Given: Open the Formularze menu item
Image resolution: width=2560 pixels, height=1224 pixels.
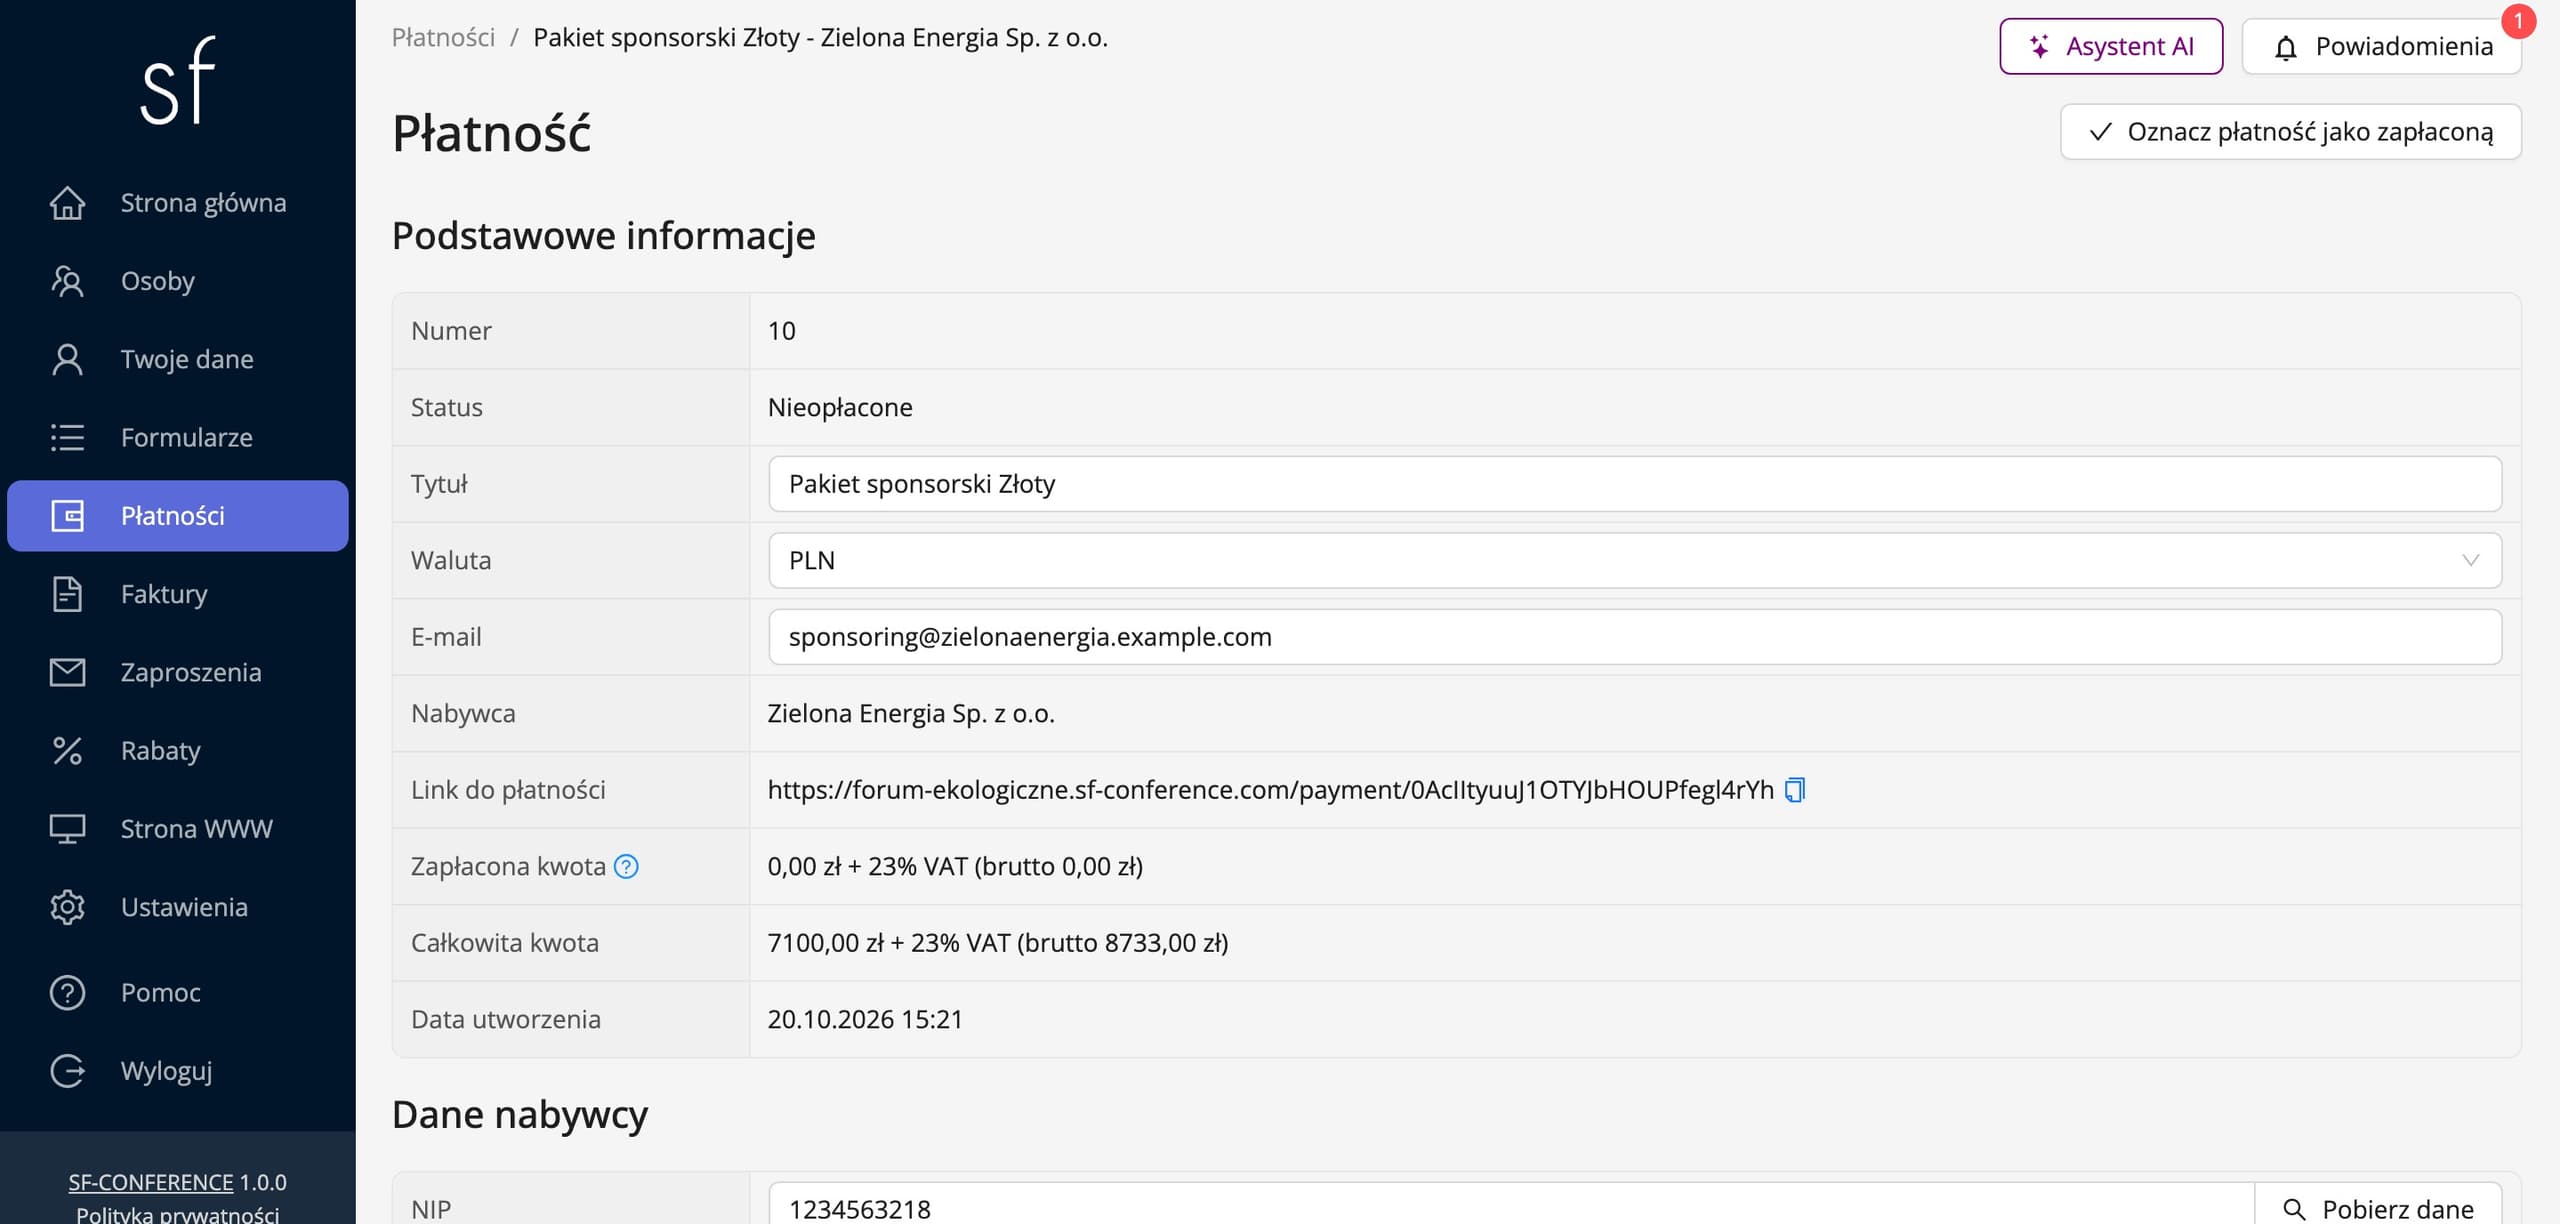Looking at the screenshot, I should tap(178, 437).
